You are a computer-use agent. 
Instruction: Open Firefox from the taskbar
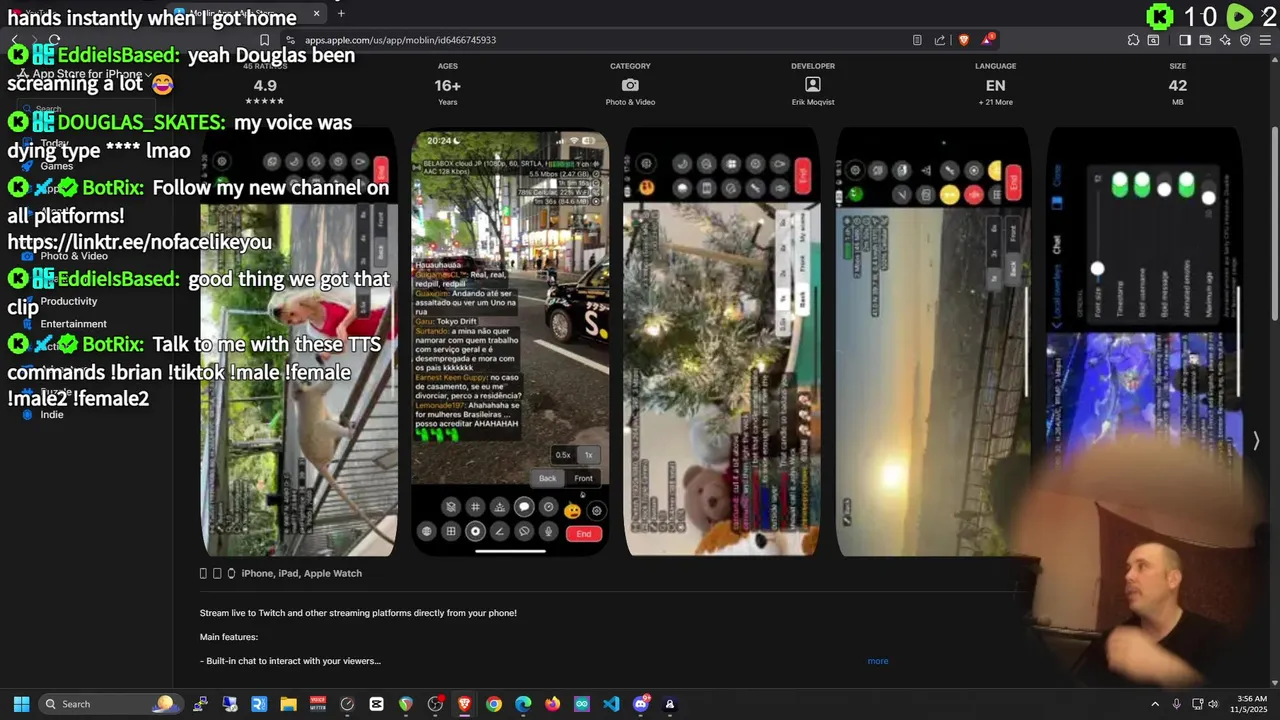(x=552, y=704)
